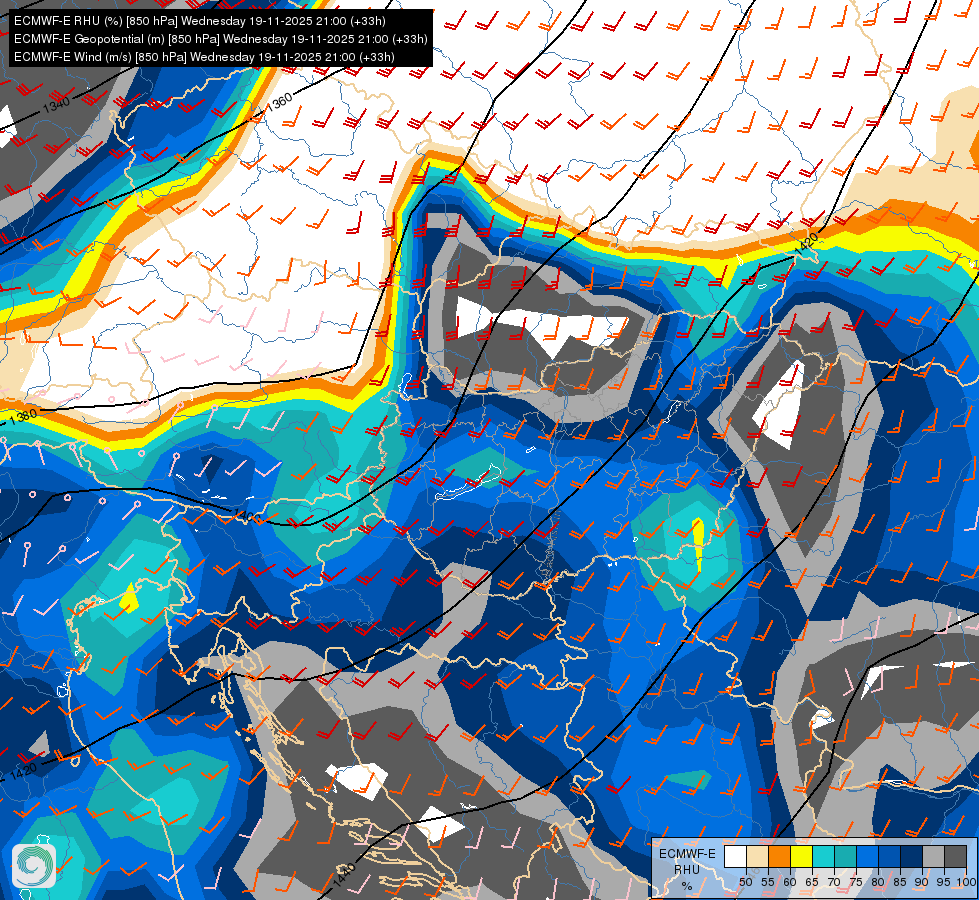Click the 1440 geopotential contour label
This screenshot has height=900, width=979.
pos(344,874)
